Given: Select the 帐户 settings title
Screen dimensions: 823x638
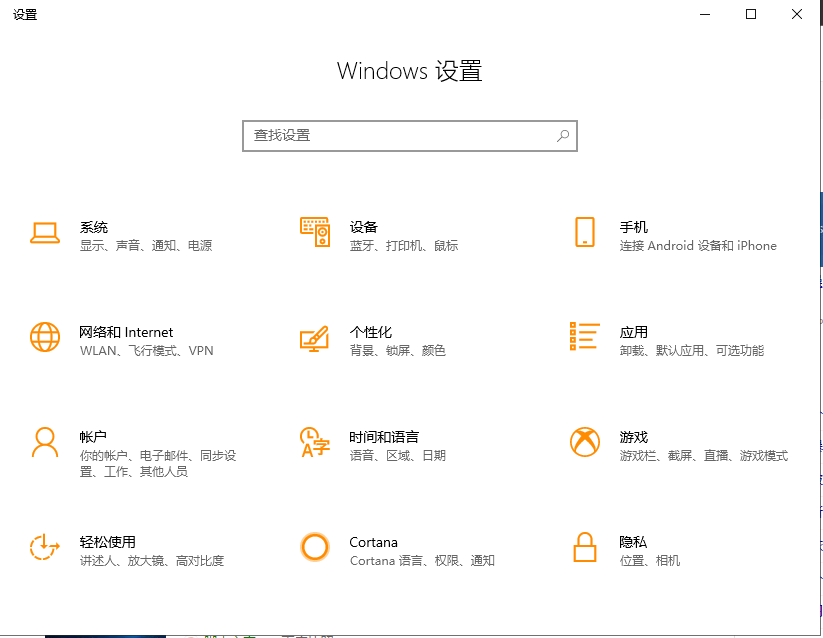Looking at the screenshot, I should click(93, 437).
